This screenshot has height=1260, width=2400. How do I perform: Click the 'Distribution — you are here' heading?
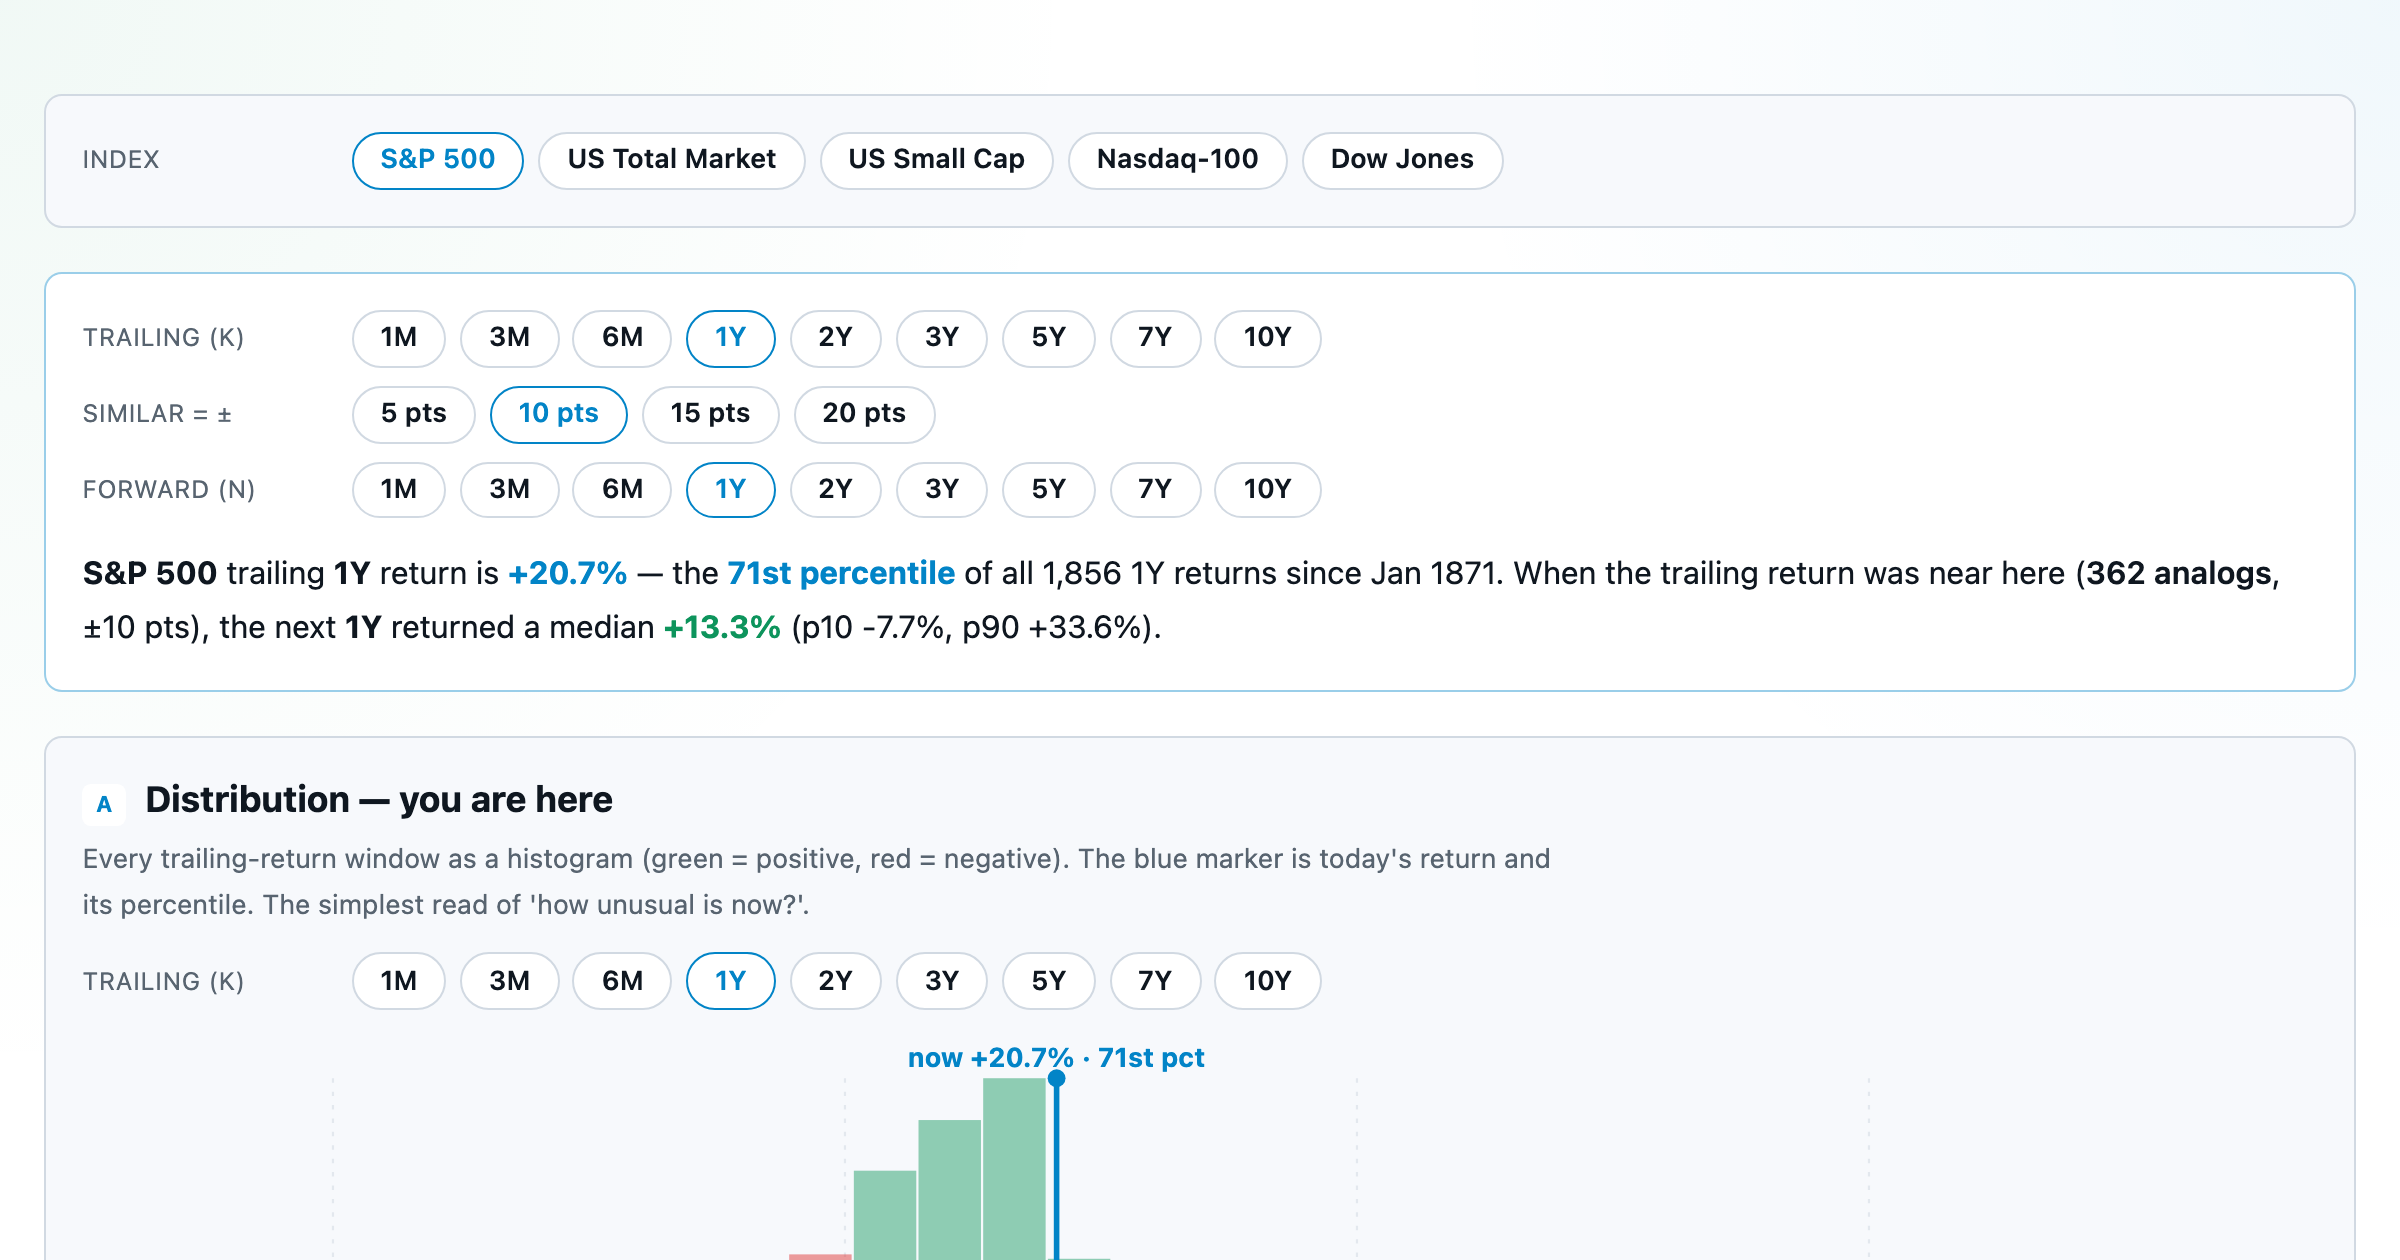379,800
